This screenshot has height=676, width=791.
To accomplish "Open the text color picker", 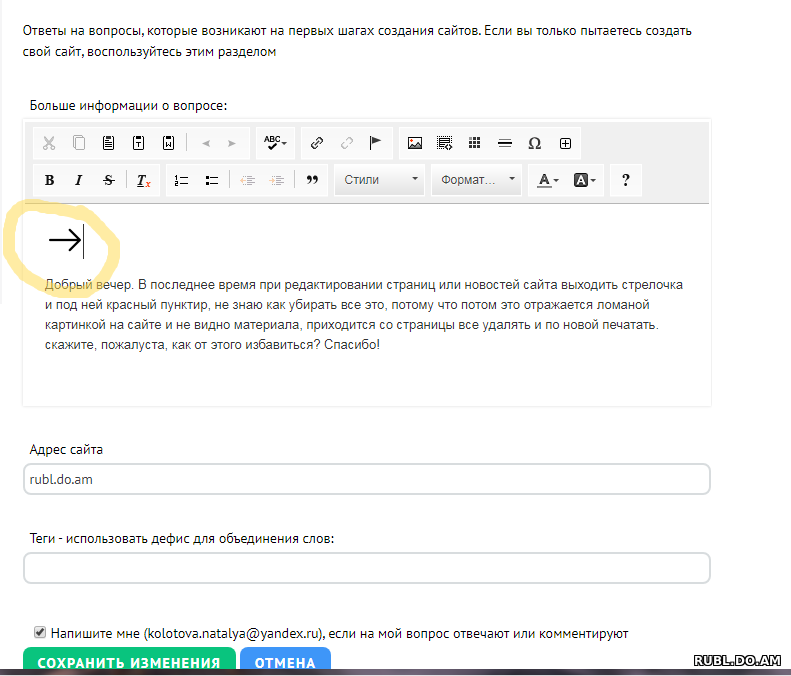I will [x=547, y=181].
